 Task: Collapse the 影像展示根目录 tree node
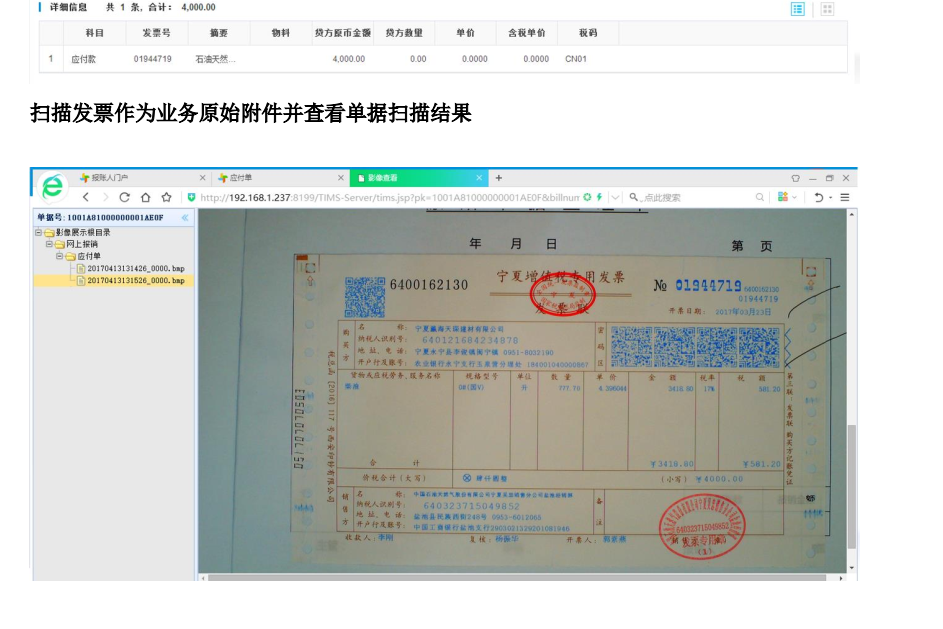point(39,232)
